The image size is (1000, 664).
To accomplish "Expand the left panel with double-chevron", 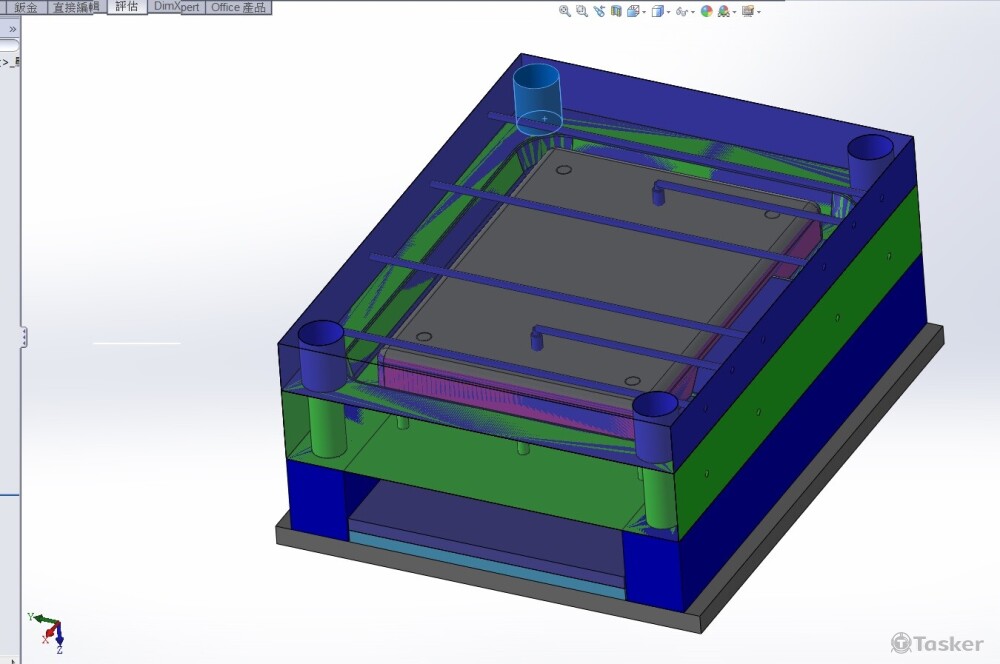I will point(12,29).
